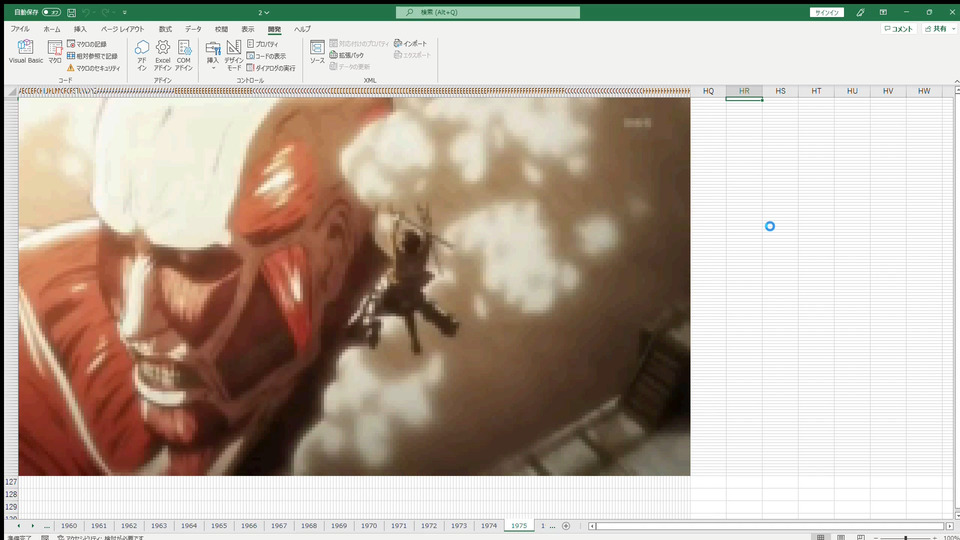
Task: Select column header HS
Action: pyautogui.click(x=780, y=91)
